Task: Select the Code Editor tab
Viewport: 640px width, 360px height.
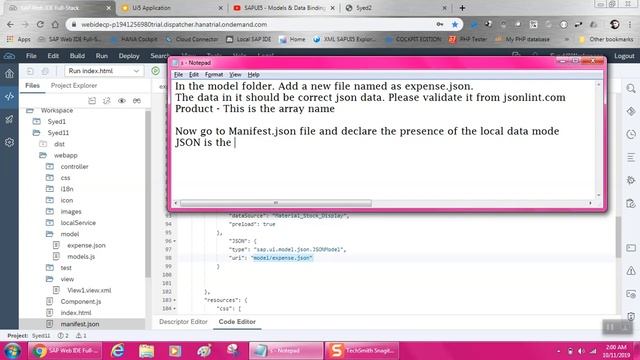Action: click(x=237, y=322)
